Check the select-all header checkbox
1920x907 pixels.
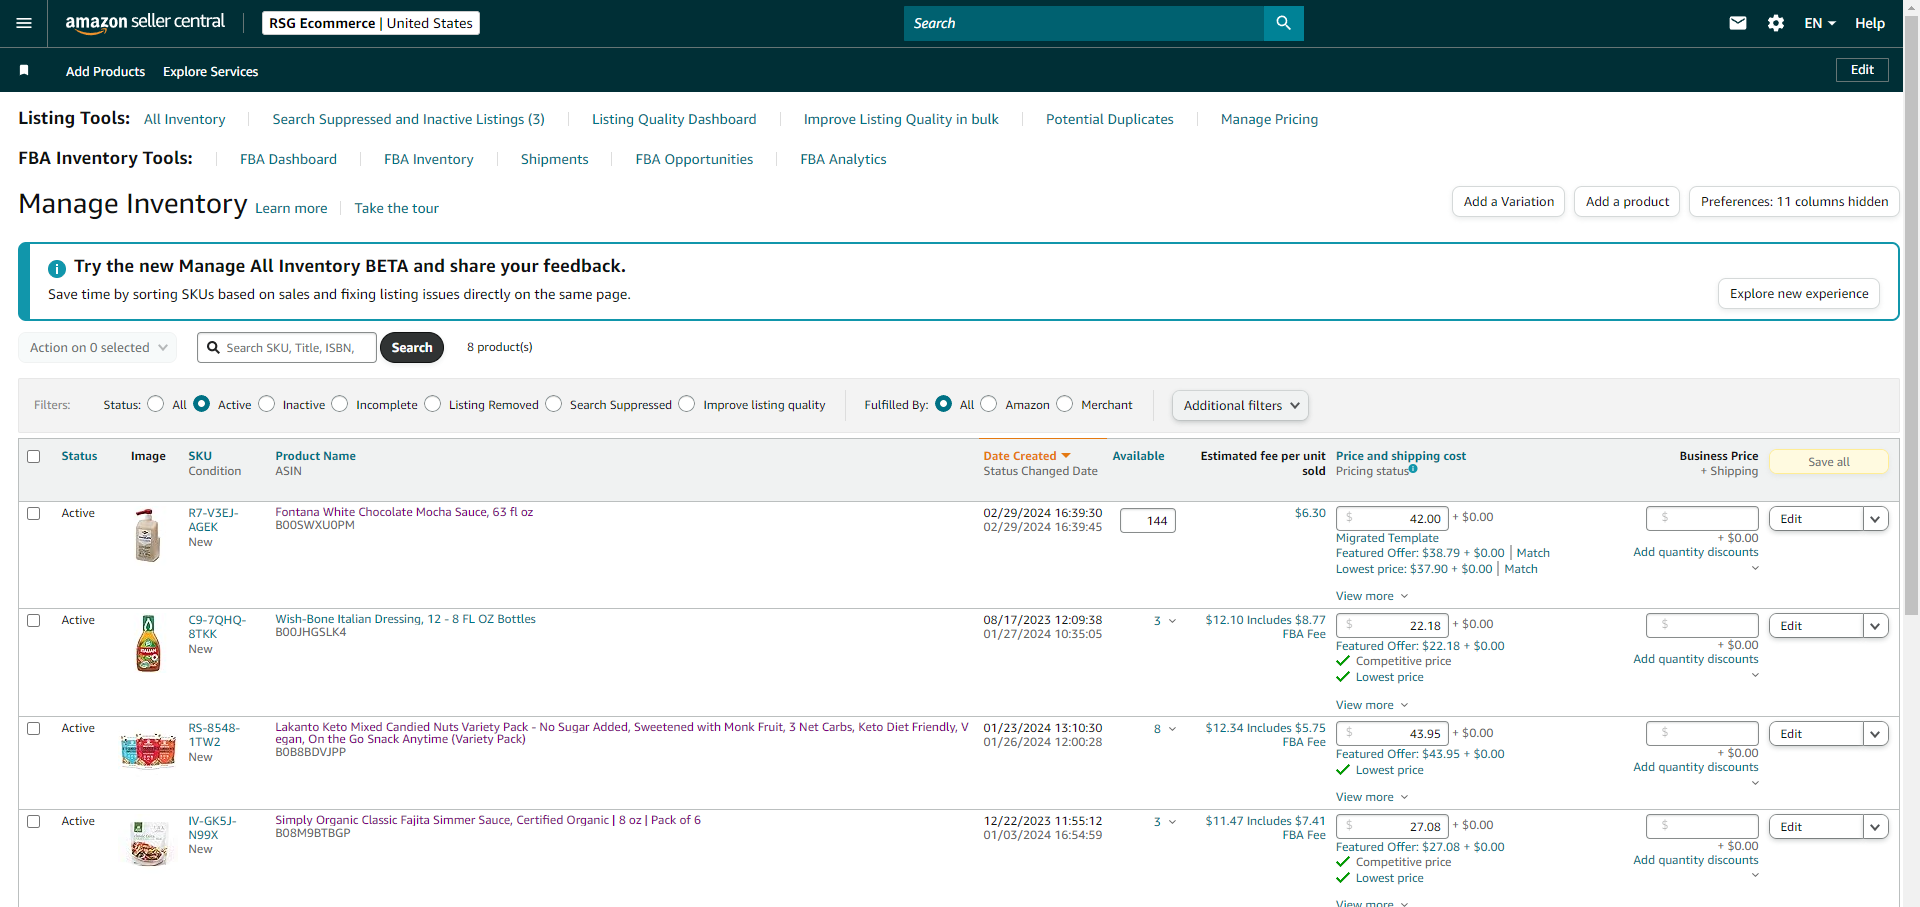pyautogui.click(x=34, y=456)
